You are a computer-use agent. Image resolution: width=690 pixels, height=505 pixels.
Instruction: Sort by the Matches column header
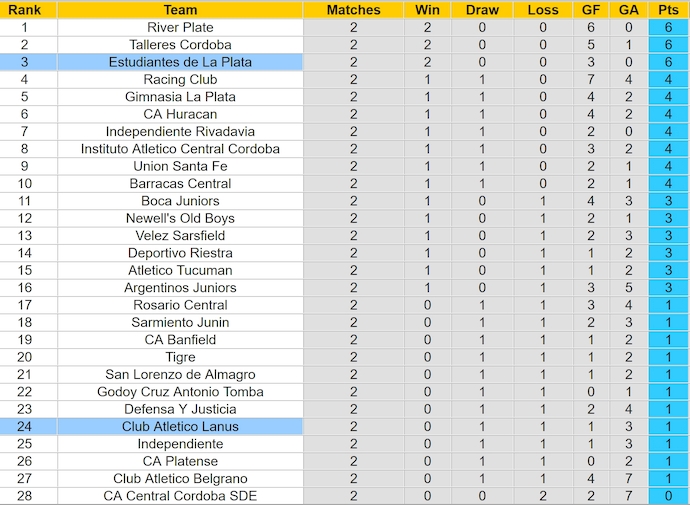pyautogui.click(x=354, y=10)
